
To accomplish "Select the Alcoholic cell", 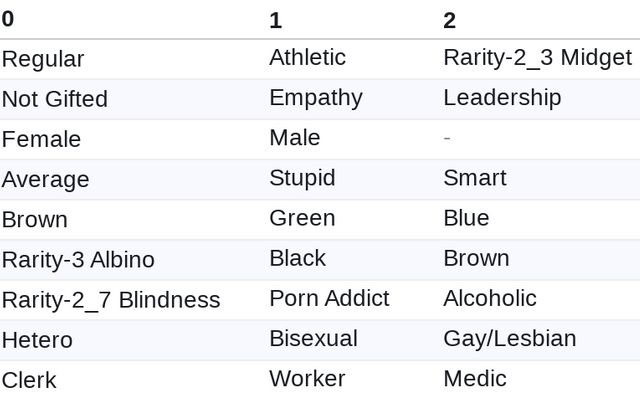I will pyautogui.click(x=490, y=298).
